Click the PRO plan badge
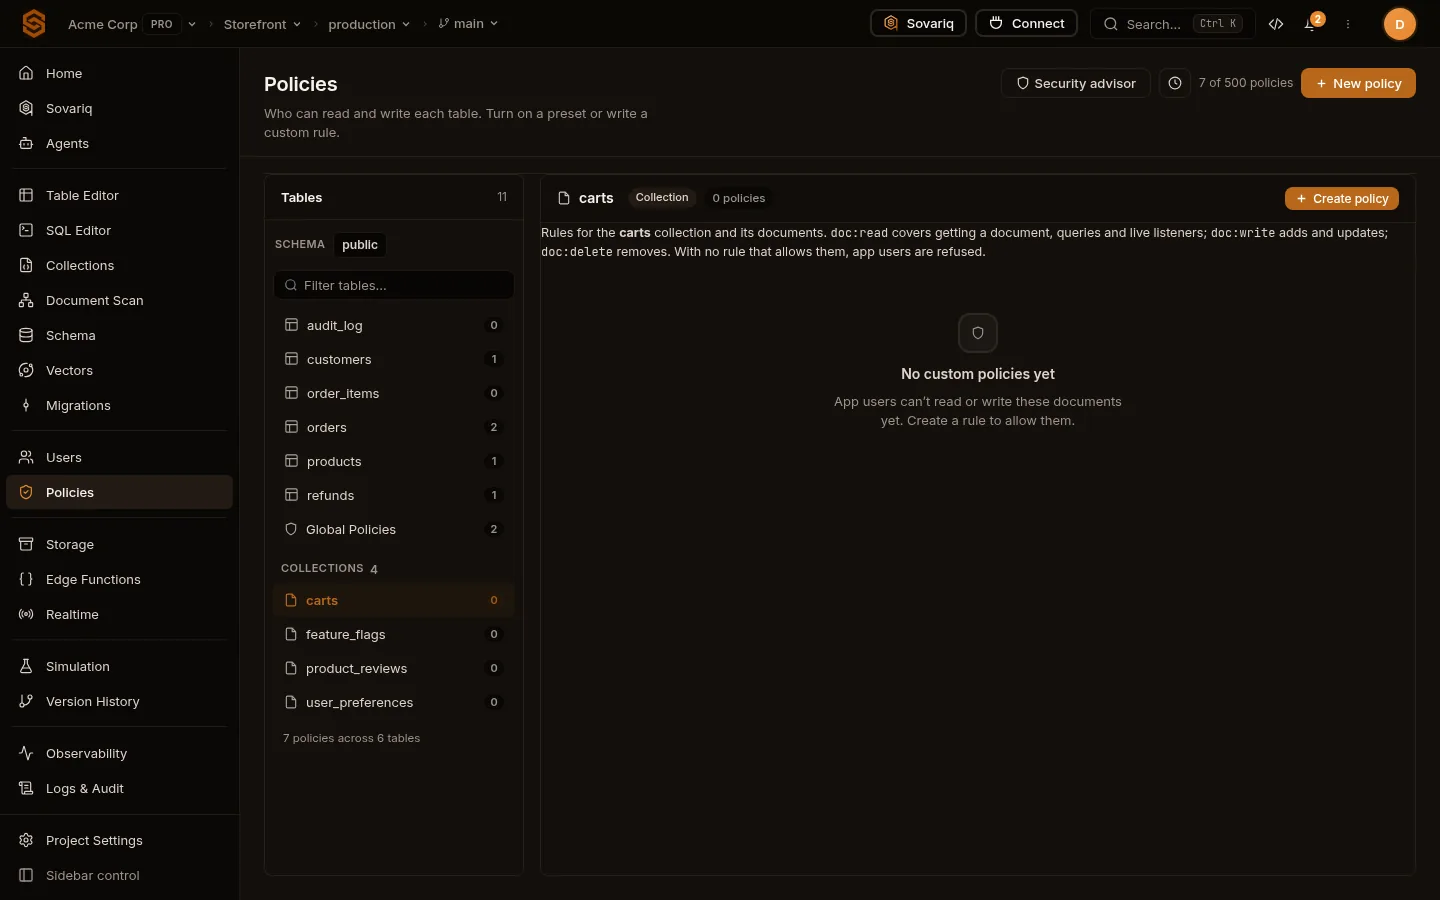 162,24
